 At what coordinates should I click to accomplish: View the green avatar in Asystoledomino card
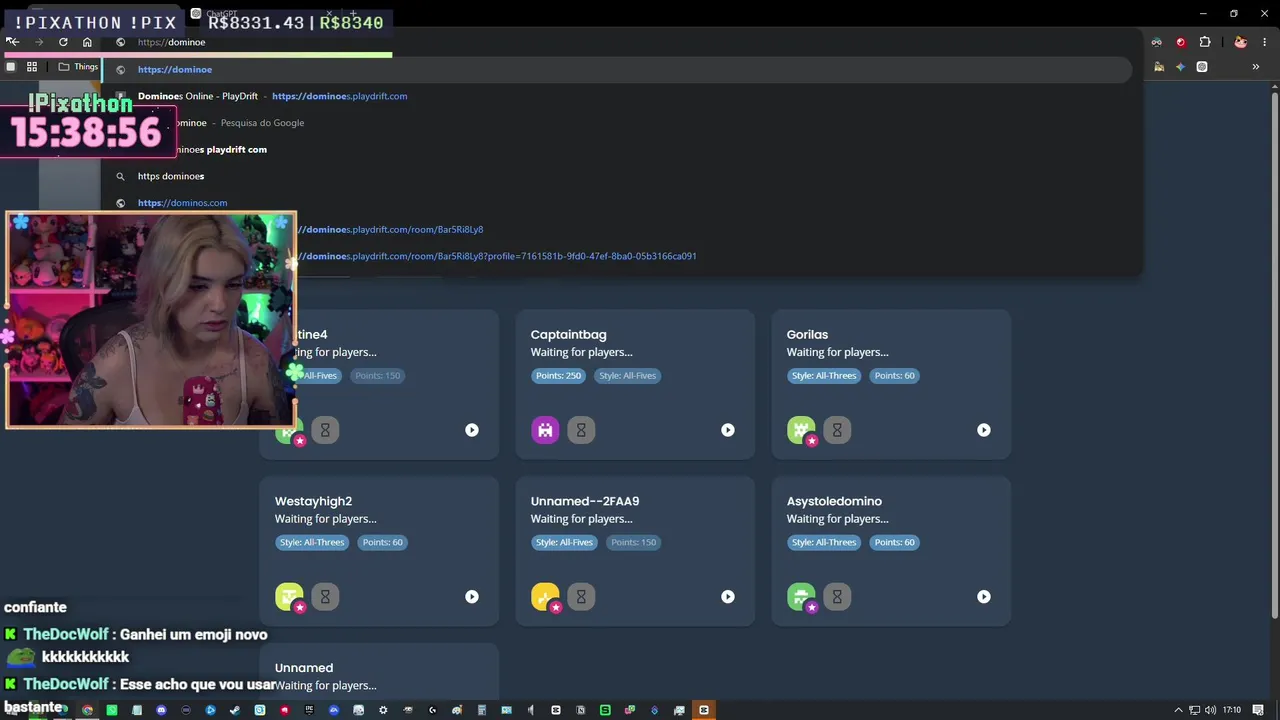coord(801,597)
